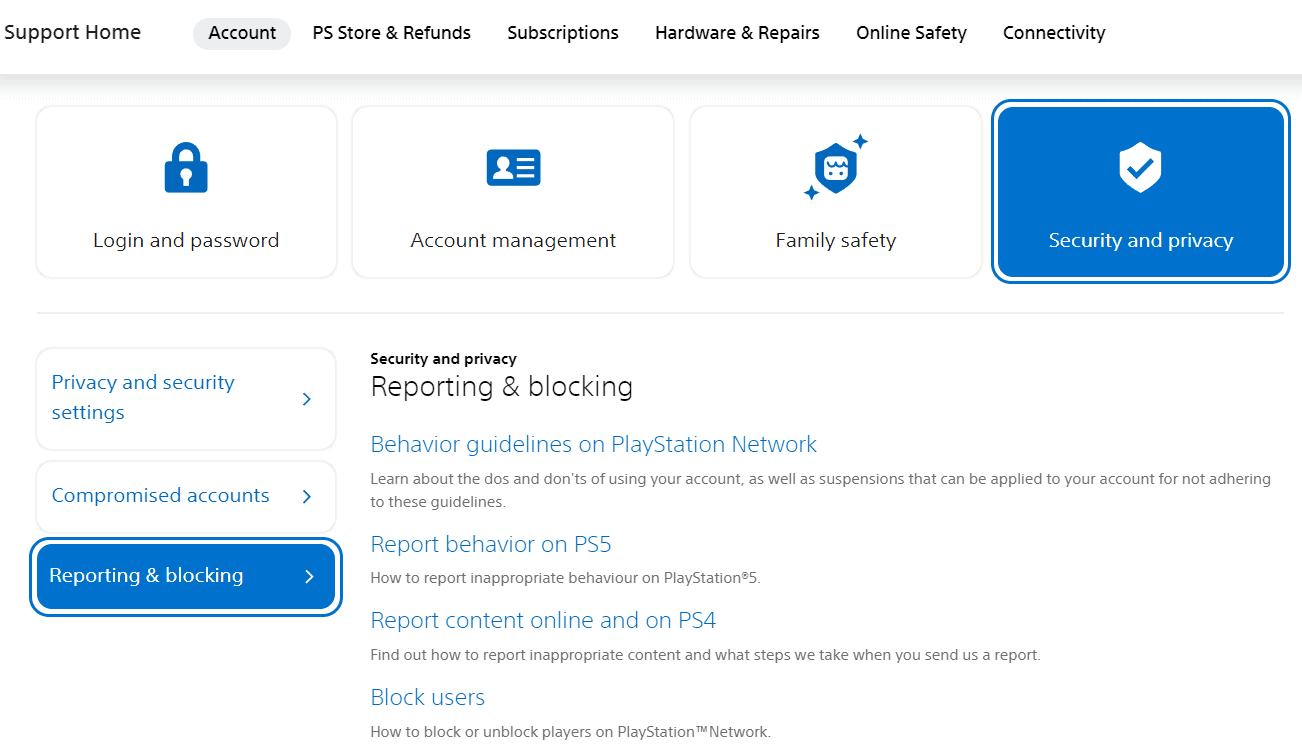Open the Report behavior on PS5 article

point(490,544)
